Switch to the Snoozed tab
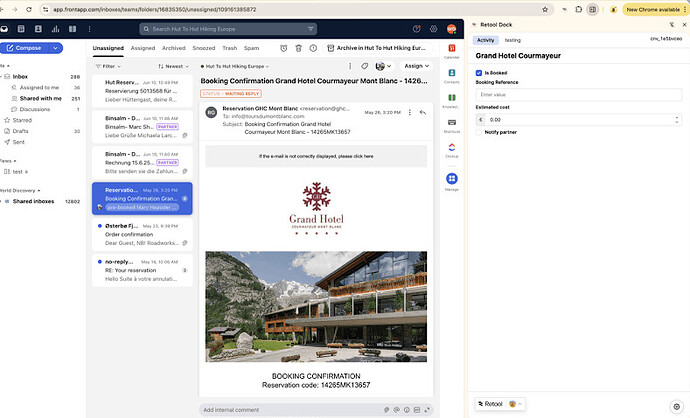 click(x=204, y=48)
